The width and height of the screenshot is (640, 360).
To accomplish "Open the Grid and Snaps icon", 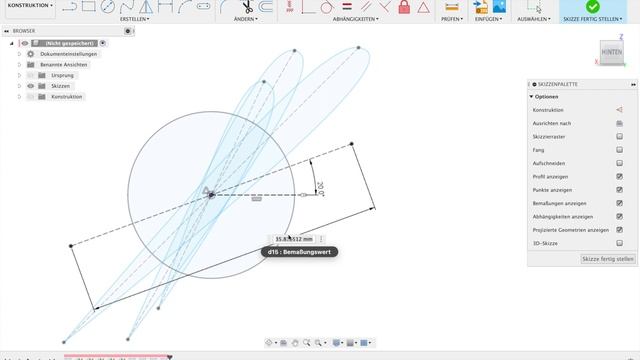I will point(350,343).
